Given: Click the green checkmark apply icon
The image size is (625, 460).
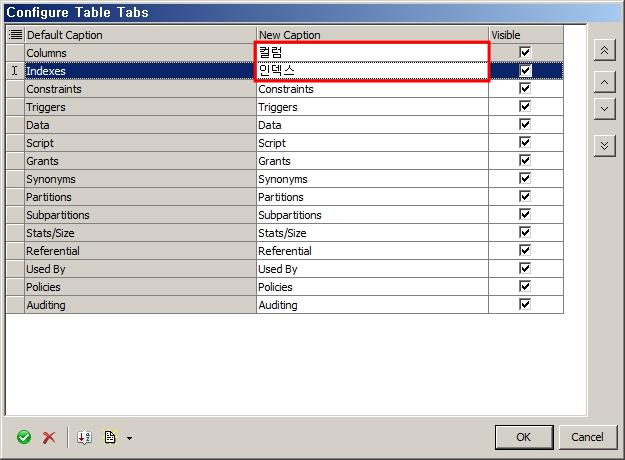Looking at the screenshot, I should click(x=24, y=437).
